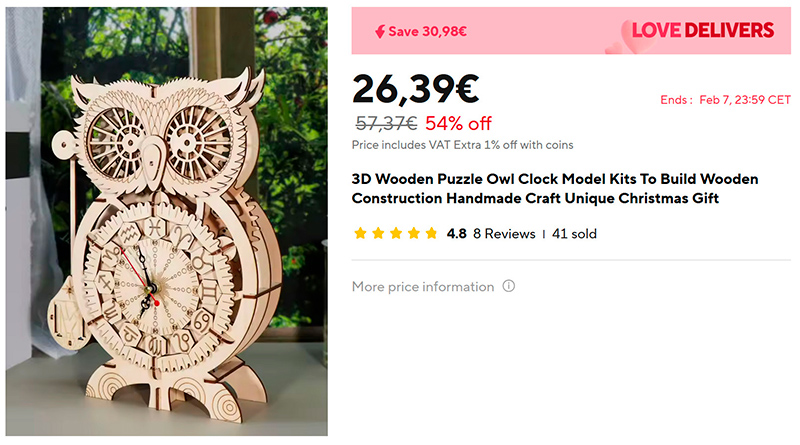Click the Ends Feb 7 deadline text
Viewport: 800px width, 445px height.
click(725, 100)
